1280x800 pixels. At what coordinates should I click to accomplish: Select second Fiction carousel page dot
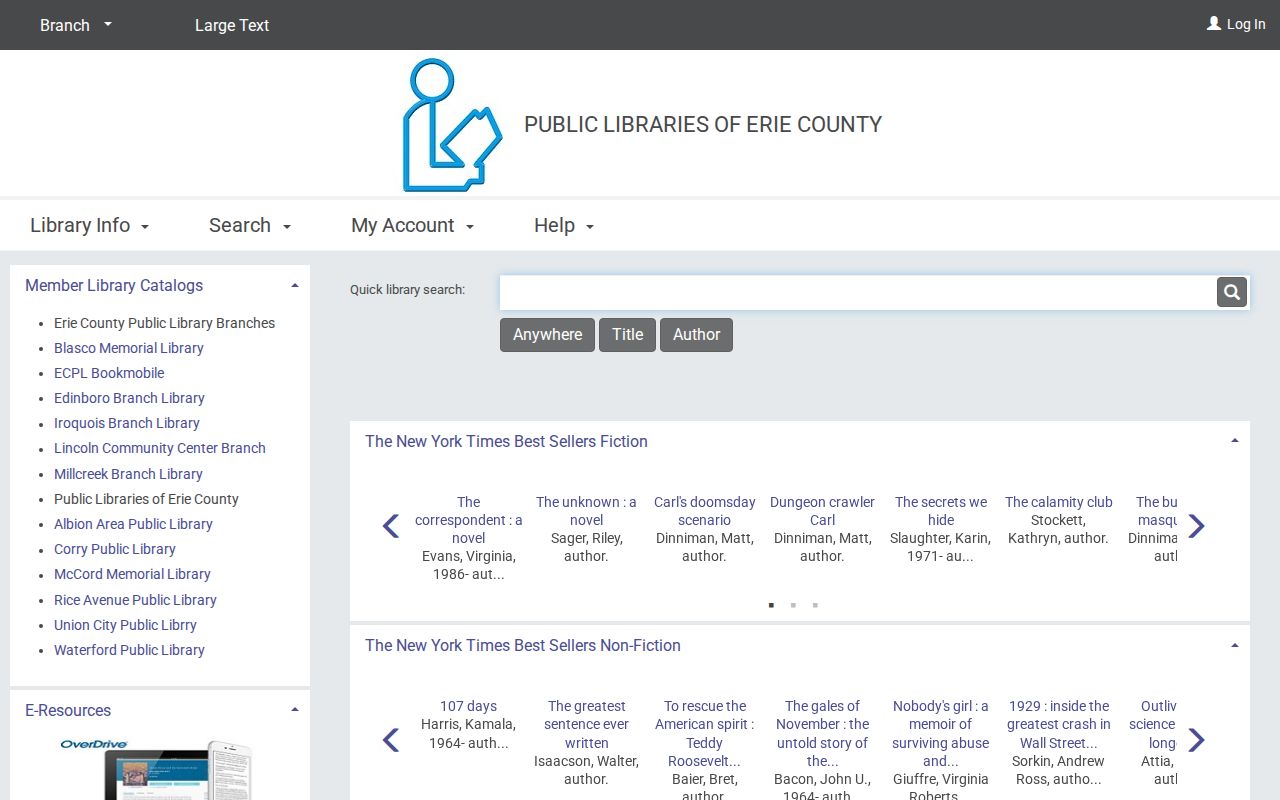tap(793, 605)
